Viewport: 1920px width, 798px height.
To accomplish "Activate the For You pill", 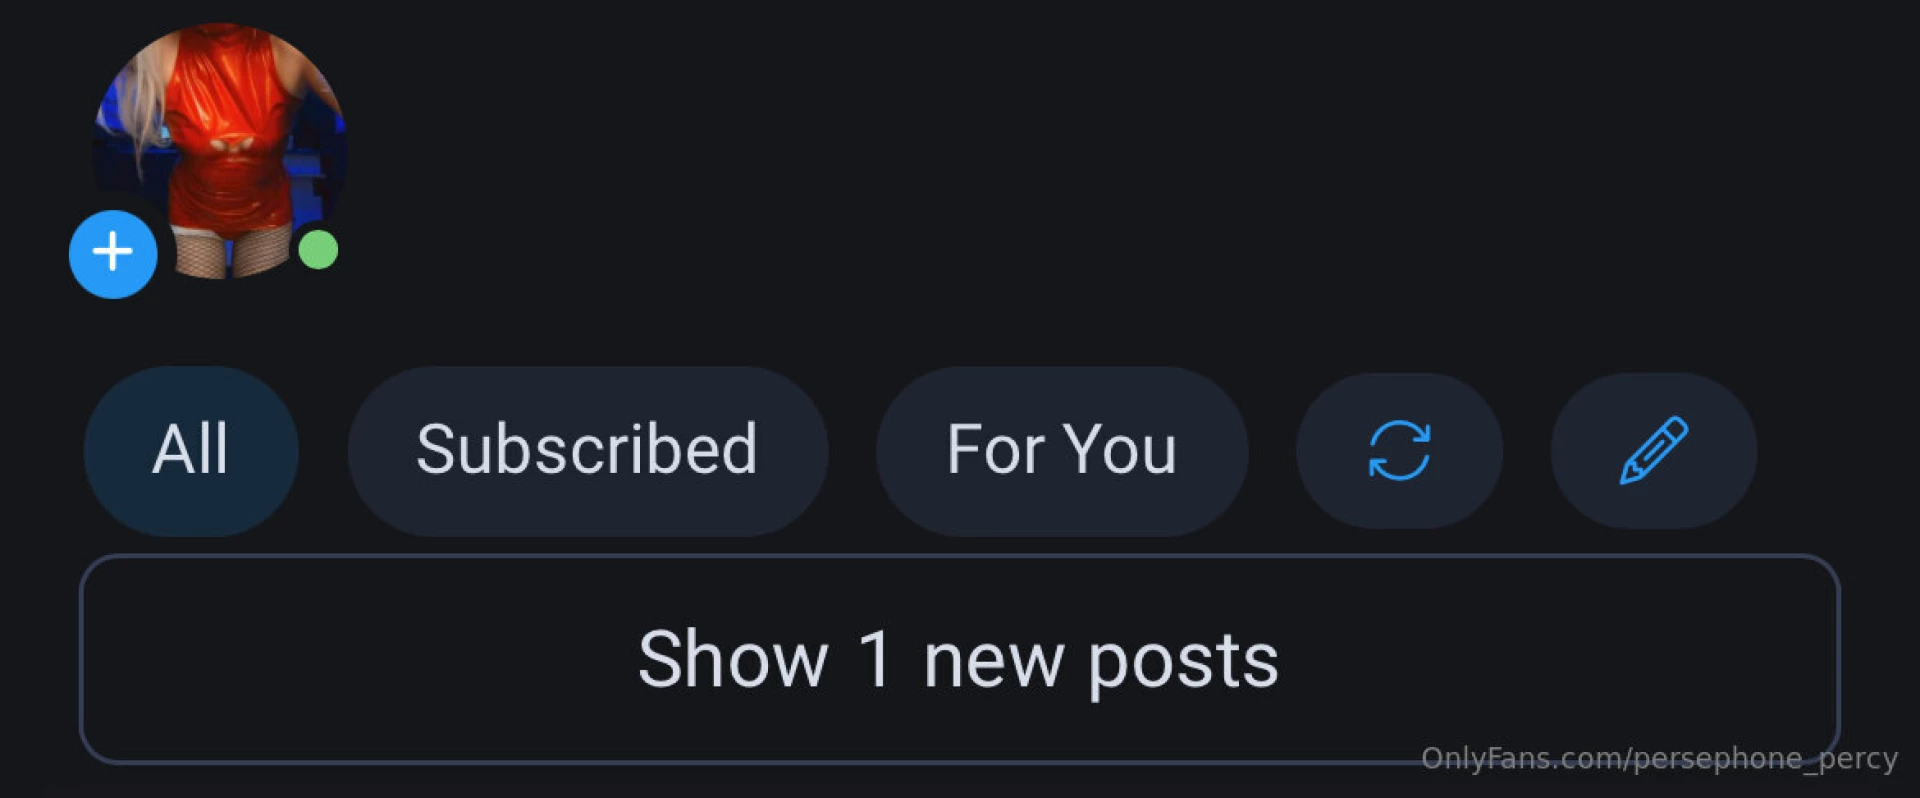I will 1062,450.
